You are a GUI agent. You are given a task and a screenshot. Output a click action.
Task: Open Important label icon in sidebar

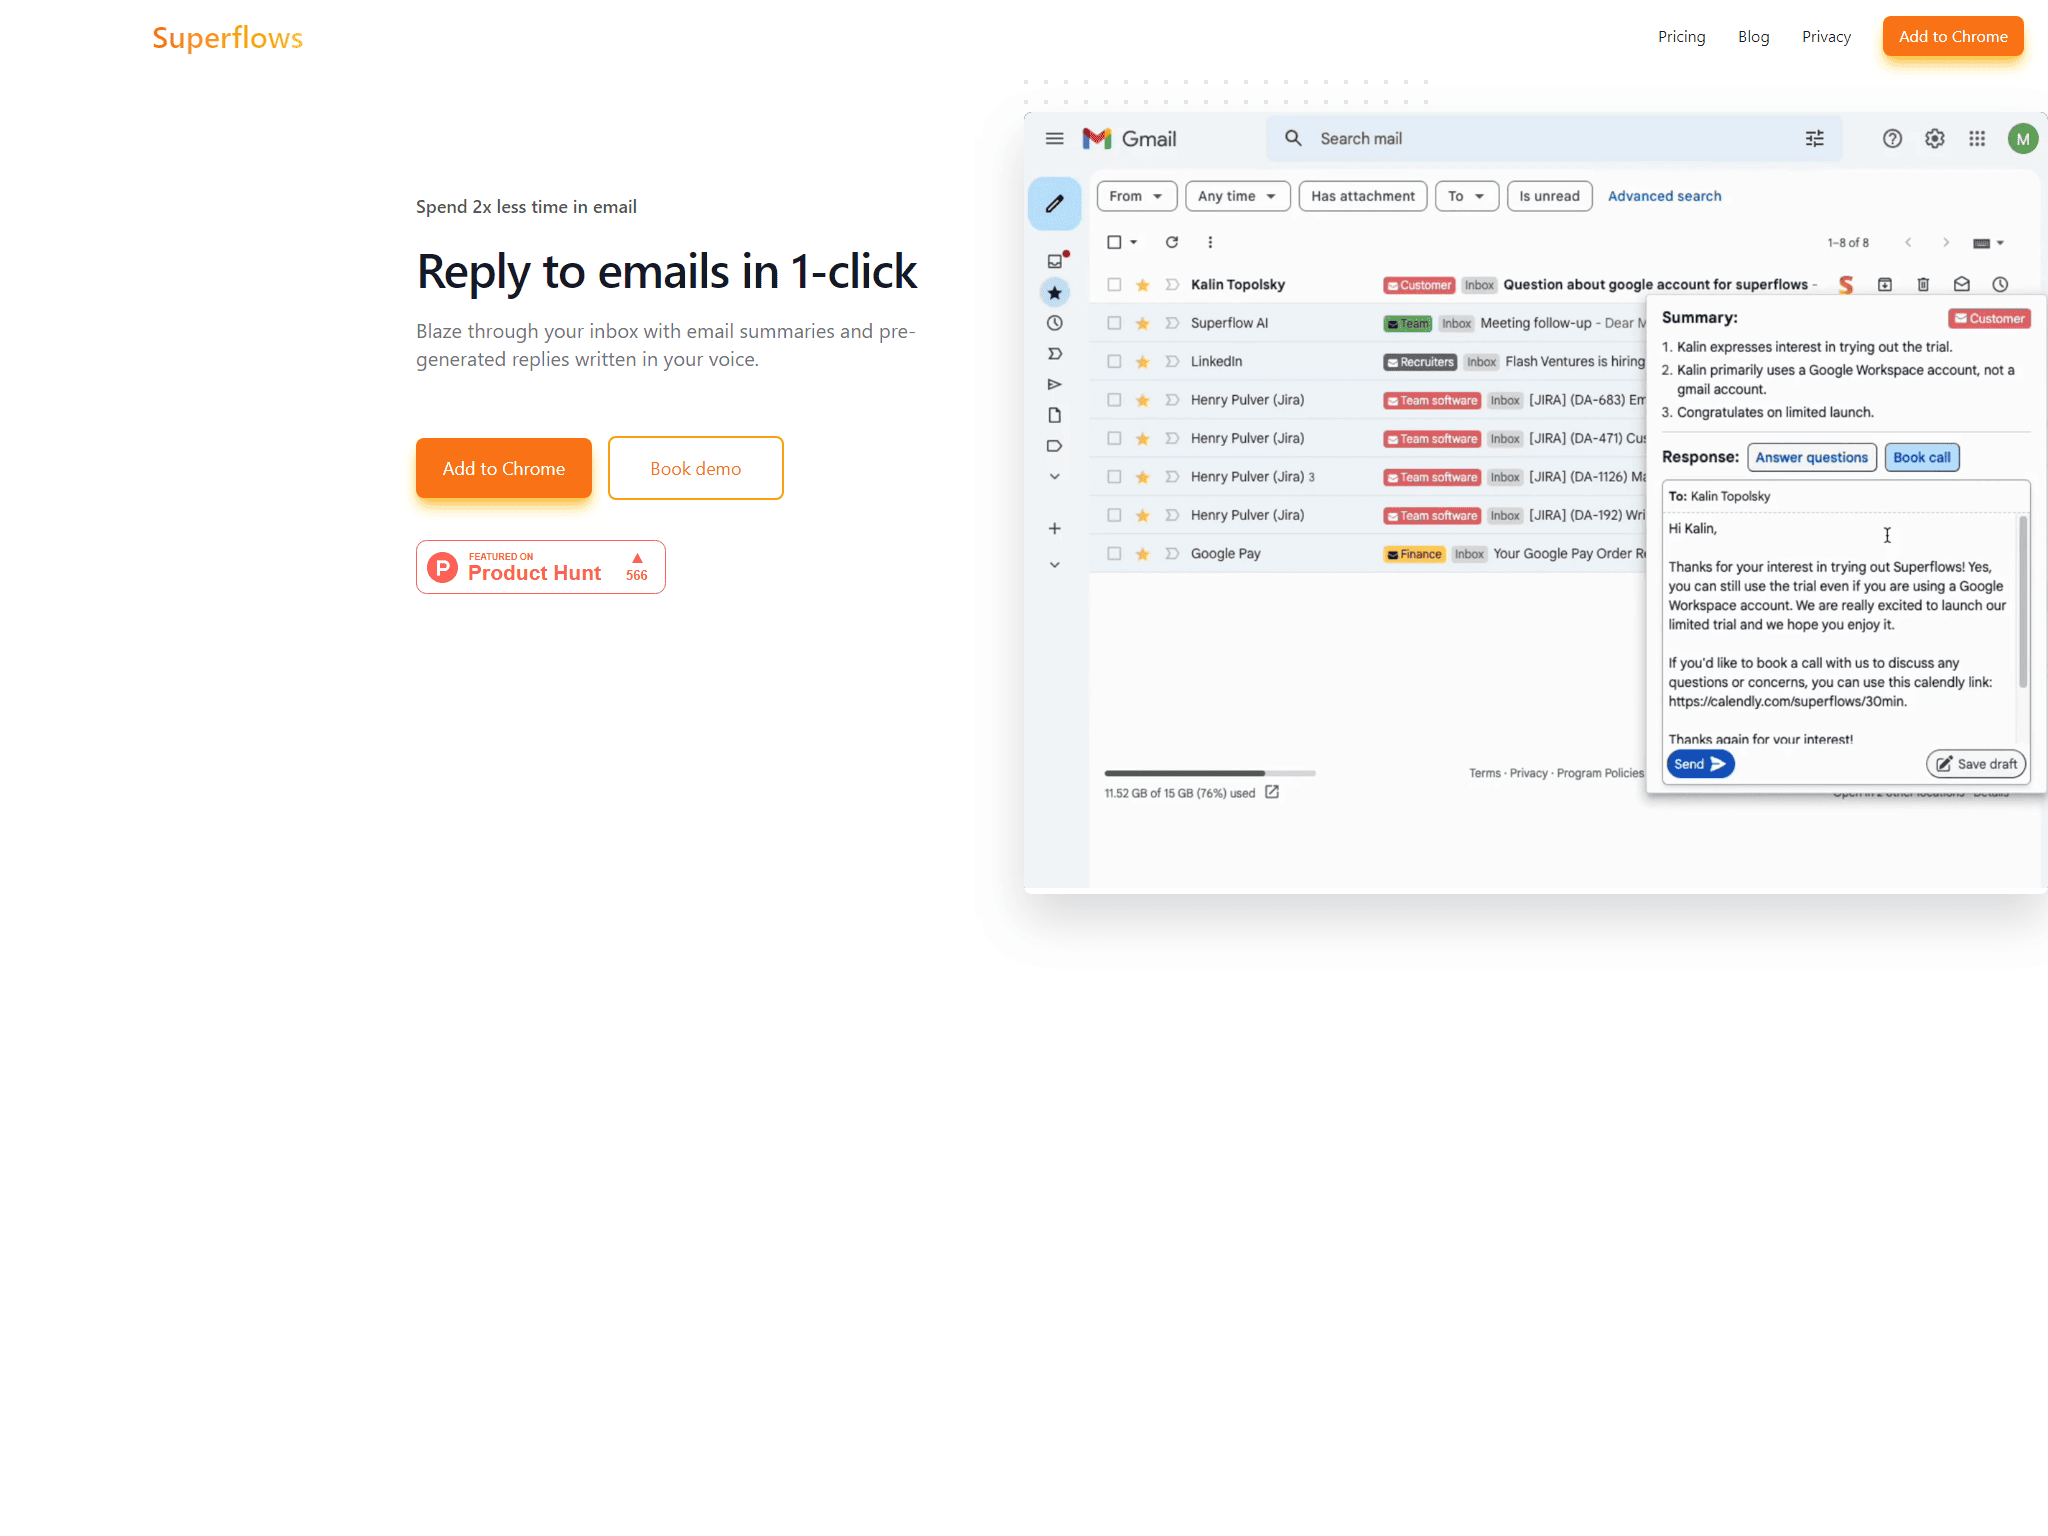click(x=1054, y=354)
